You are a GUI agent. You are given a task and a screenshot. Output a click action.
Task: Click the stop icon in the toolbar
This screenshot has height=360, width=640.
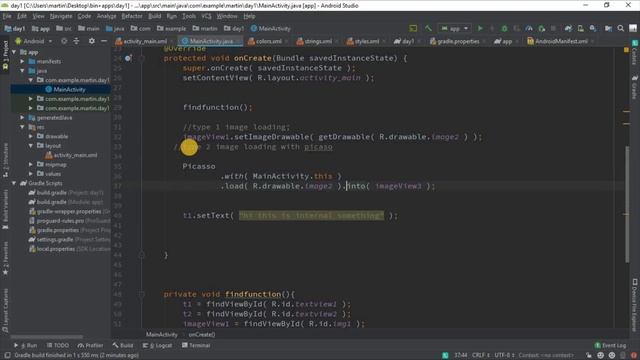(x=553, y=28)
